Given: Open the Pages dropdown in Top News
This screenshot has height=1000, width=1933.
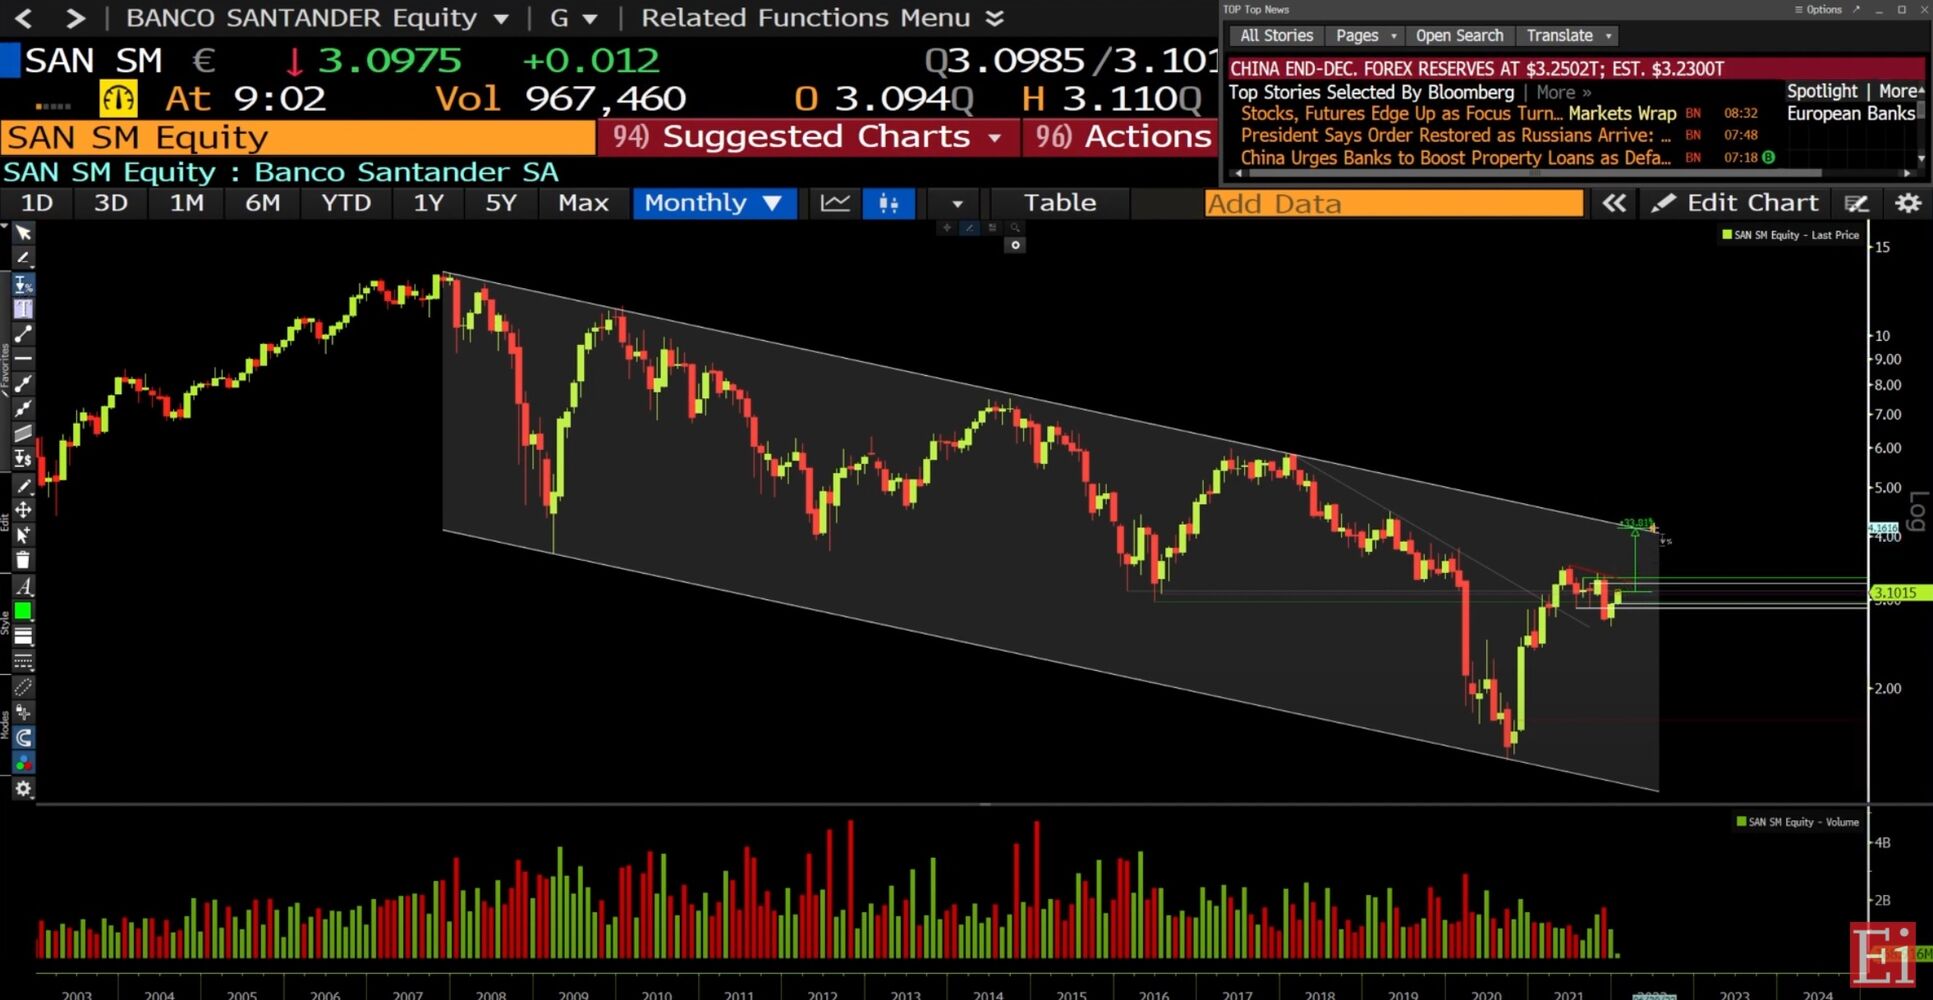Looking at the screenshot, I should pyautogui.click(x=1366, y=36).
